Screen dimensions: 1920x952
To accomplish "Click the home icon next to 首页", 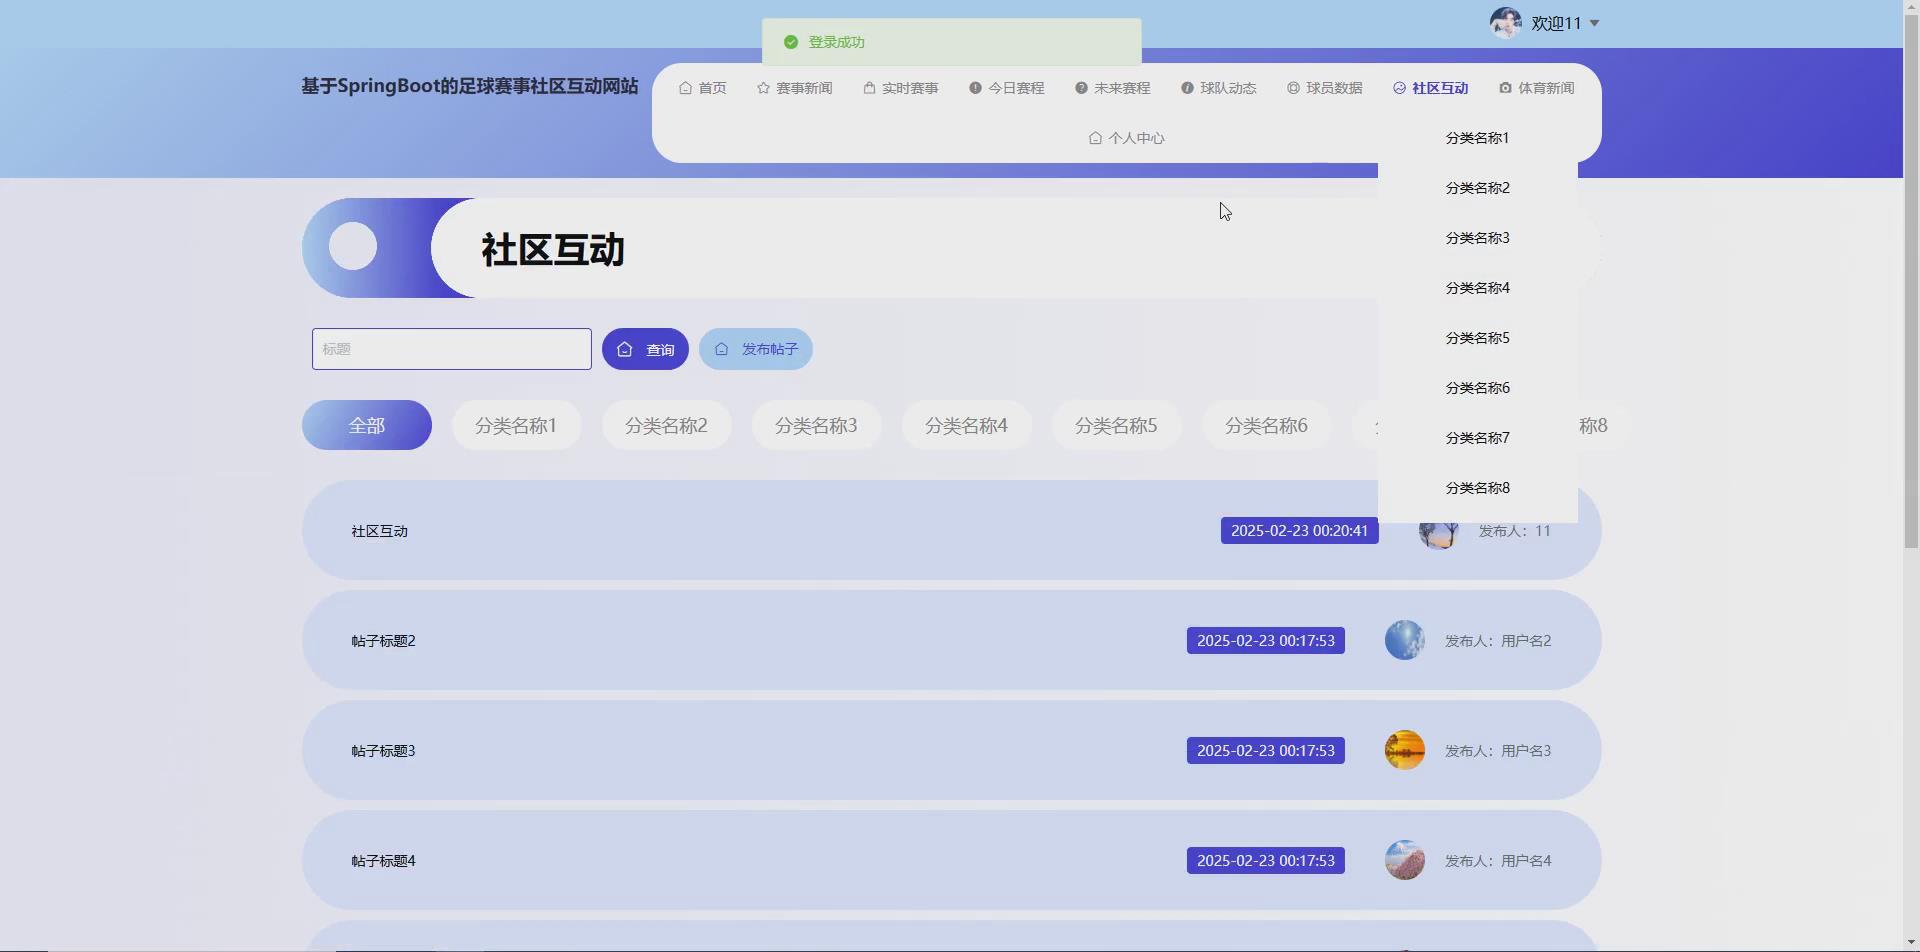I will click(x=686, y=88).
